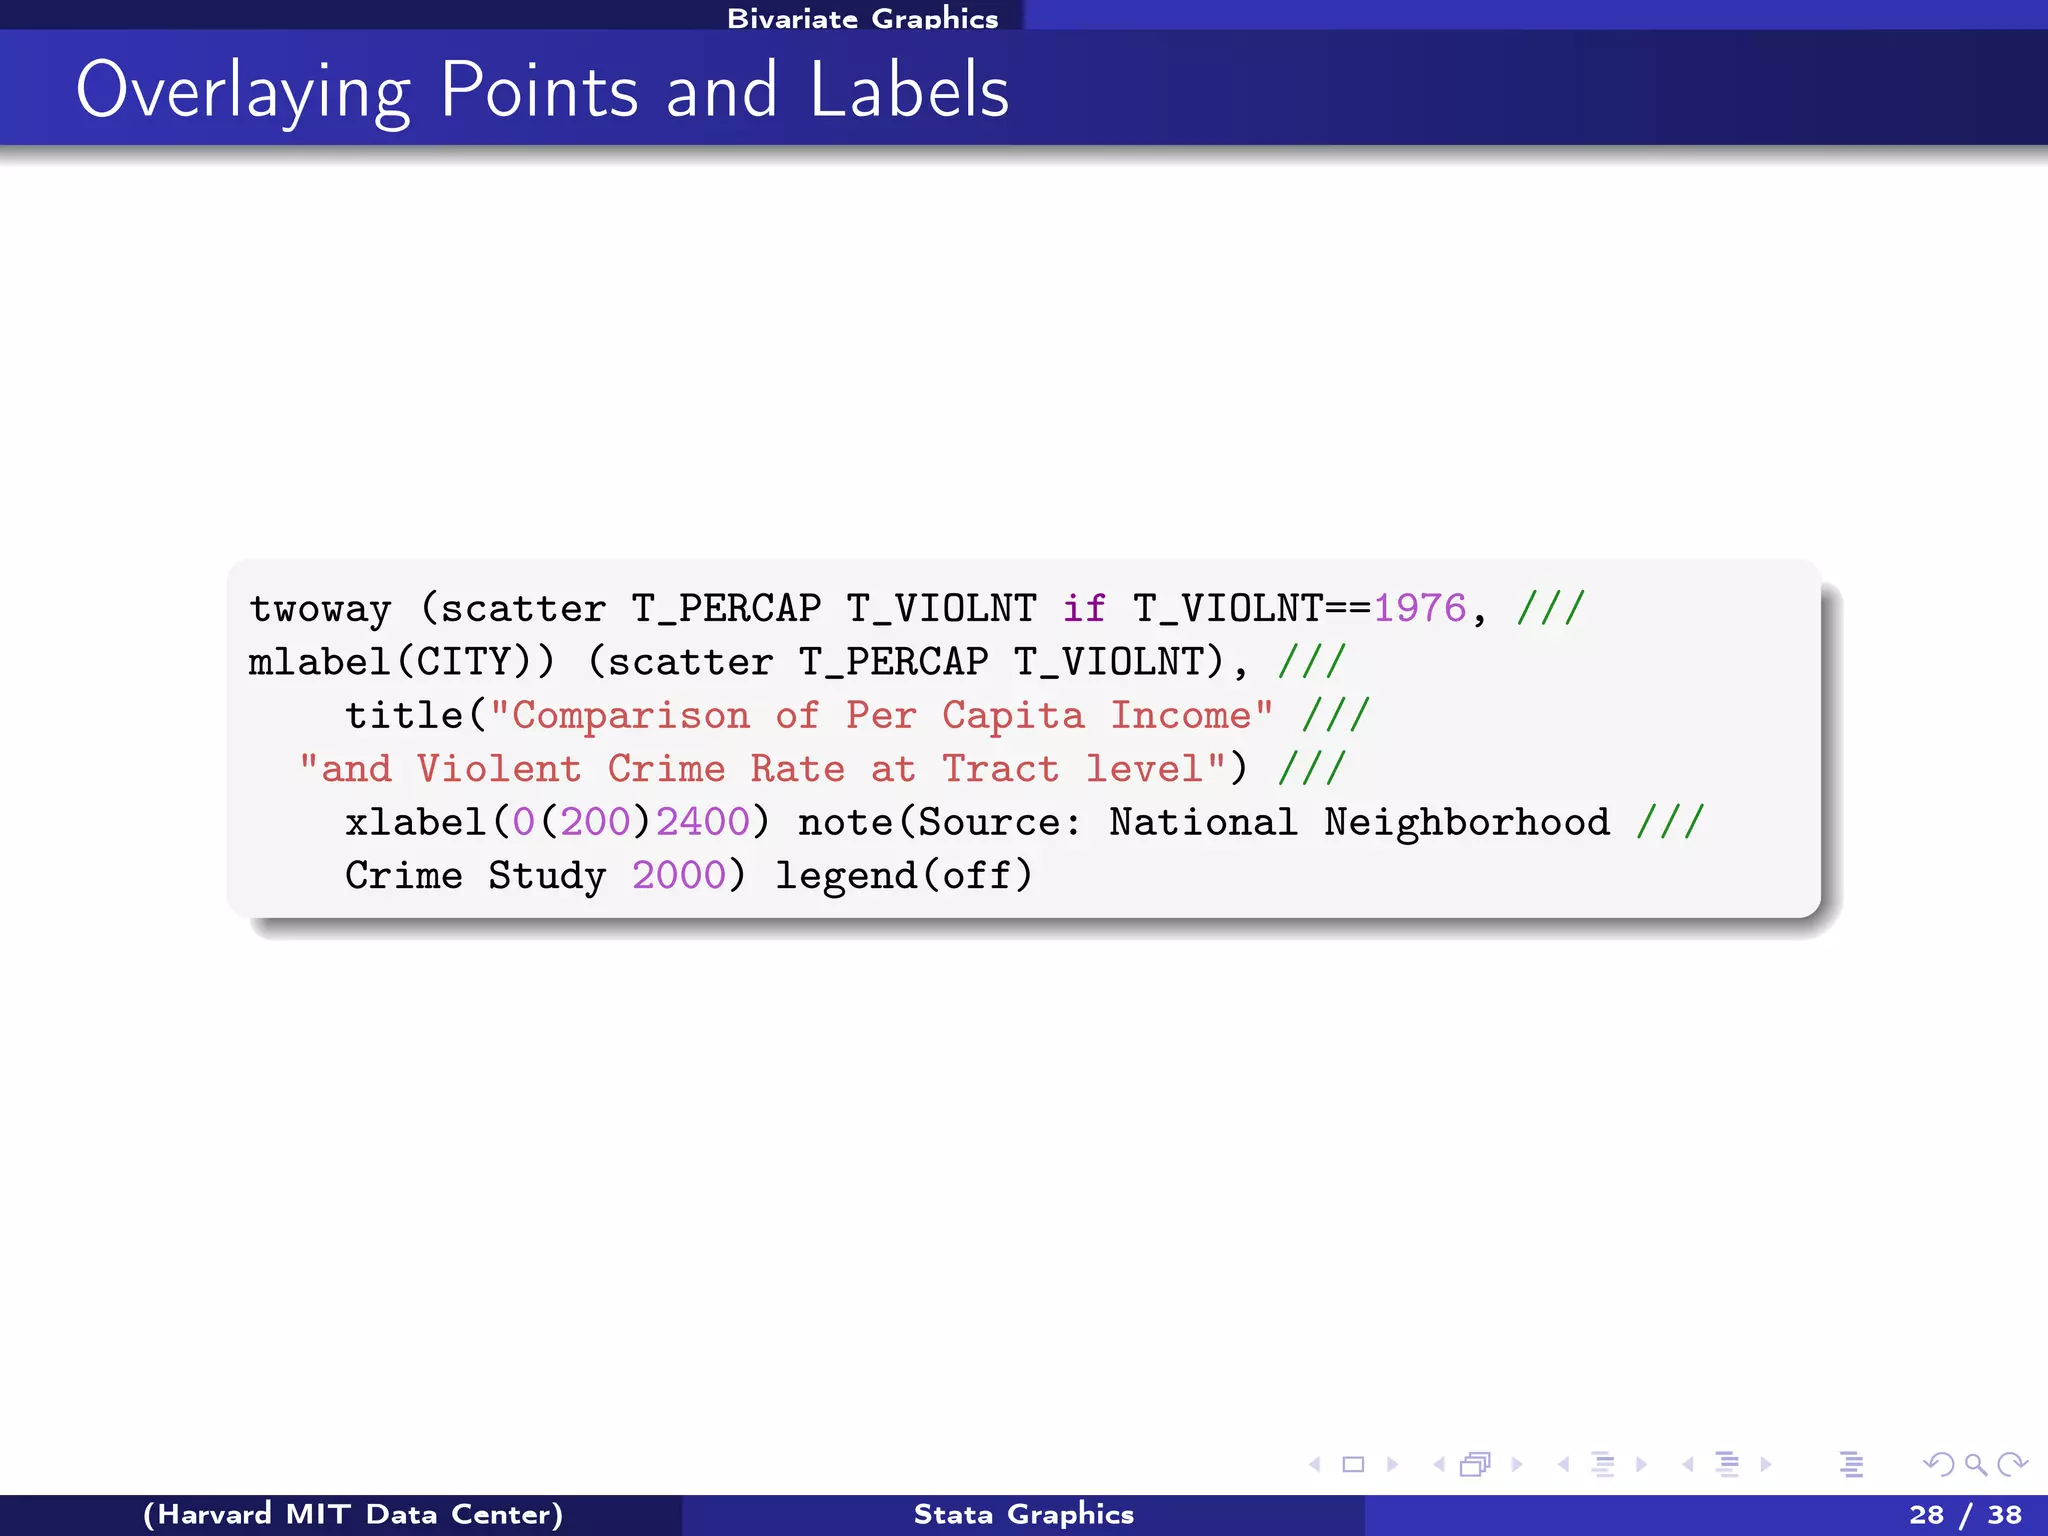Click the subsection navigation lines icon
This screenshot has height=1536, width=2048.
pyautogui.click(x=1603, y=1465)
